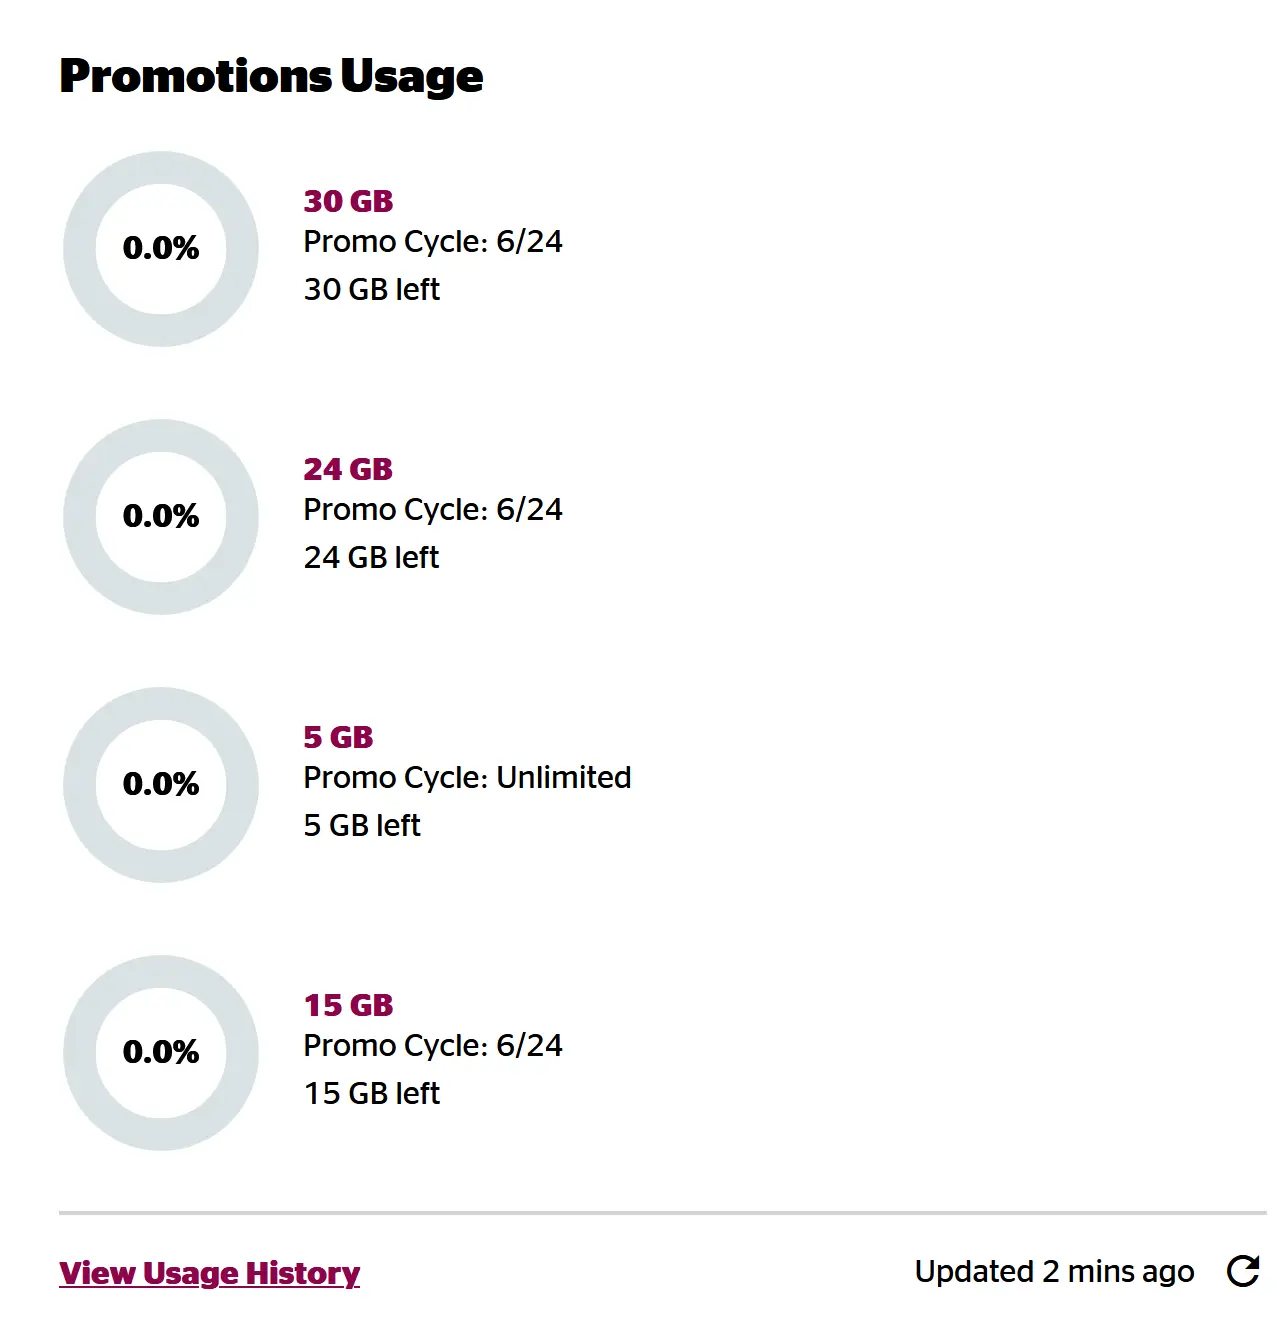Select the 24 GB promotion title

point(348,469)
